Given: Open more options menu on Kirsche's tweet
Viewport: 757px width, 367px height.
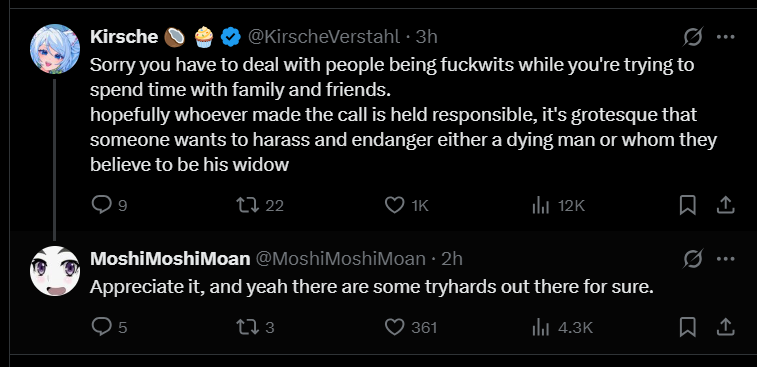Looking at the screenshot, I should click(726, 37).
